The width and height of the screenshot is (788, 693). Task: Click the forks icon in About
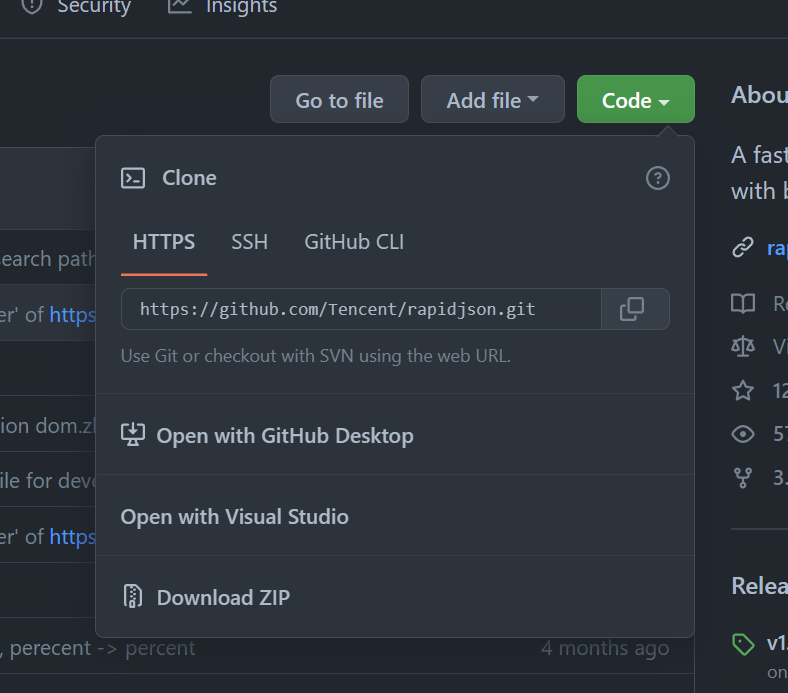(x=743, y=478)
